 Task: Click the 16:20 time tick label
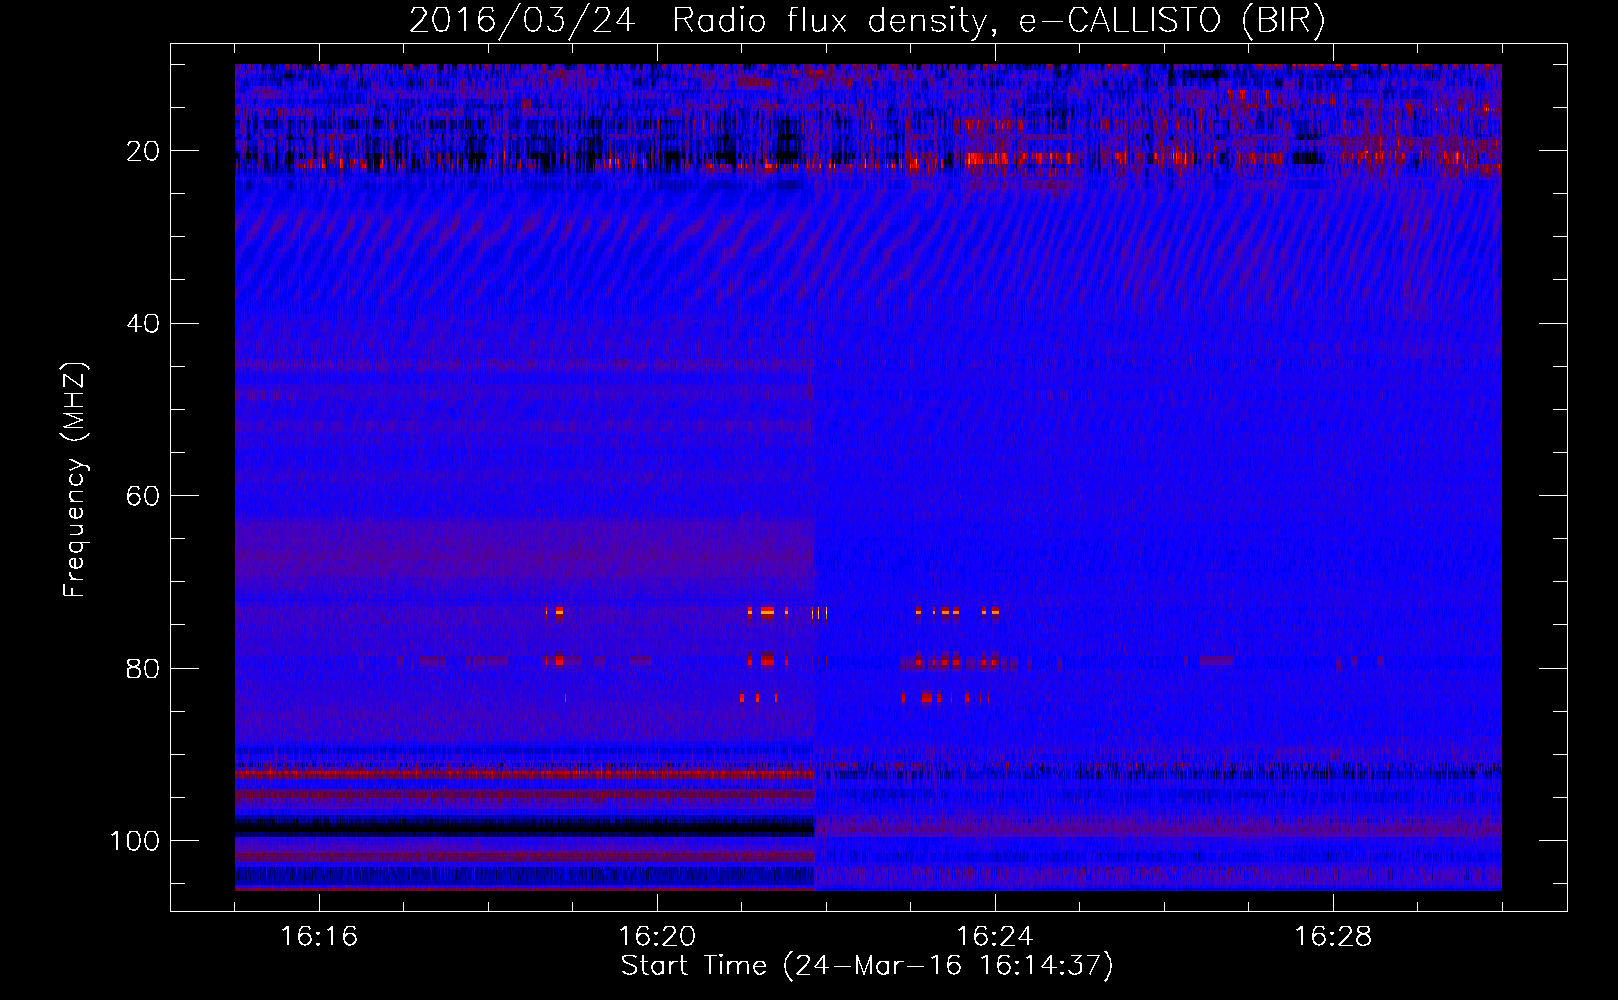coord(657,937)
